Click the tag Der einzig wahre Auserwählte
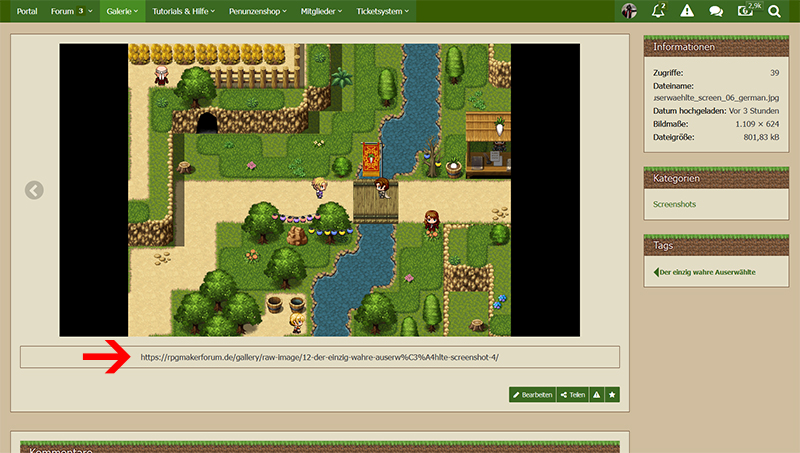800x453 pixels. click(705, 272)
